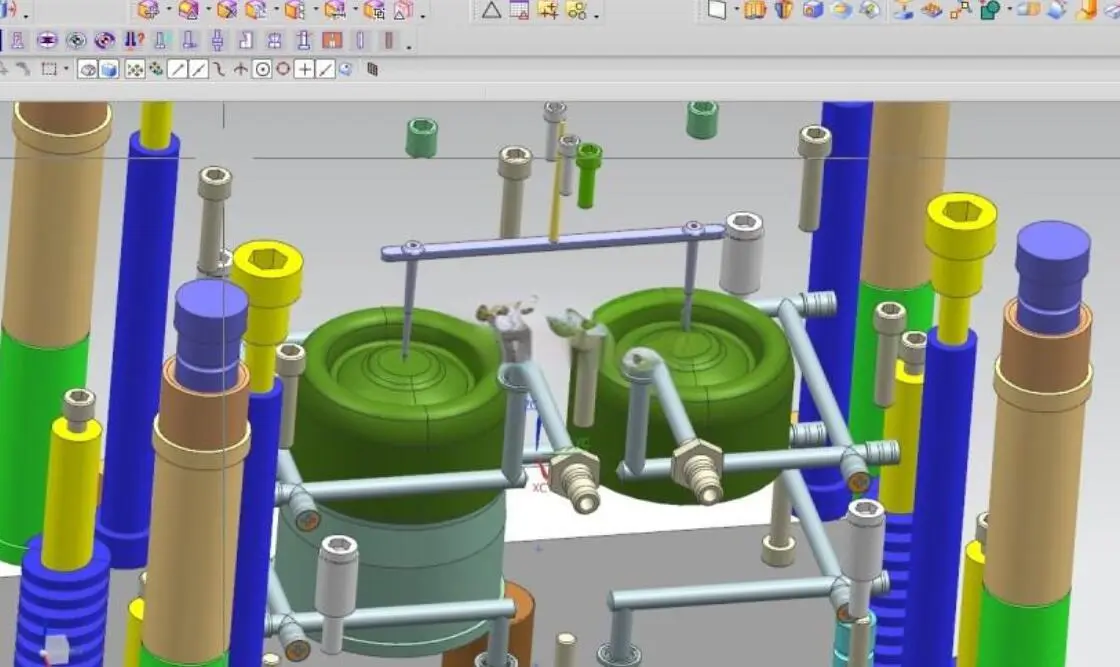Select the Arrow/vector tool icon
Screen dimensions: 1120x667
click(x=241, y=70)
